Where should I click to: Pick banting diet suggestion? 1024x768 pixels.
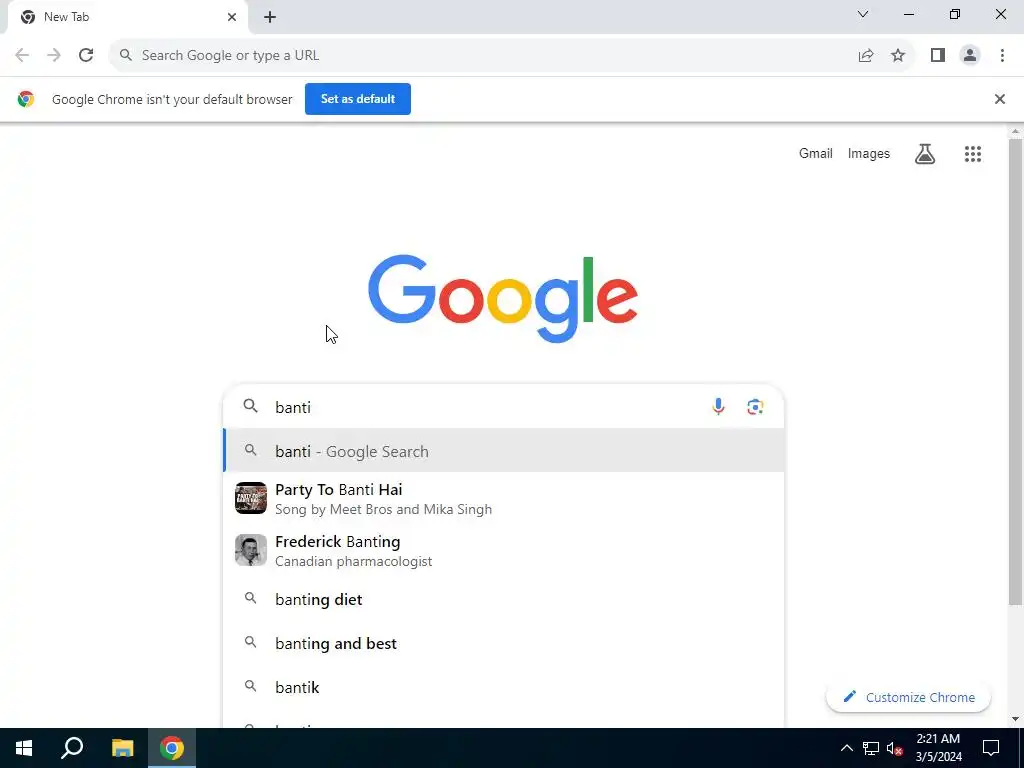[504, 599]
